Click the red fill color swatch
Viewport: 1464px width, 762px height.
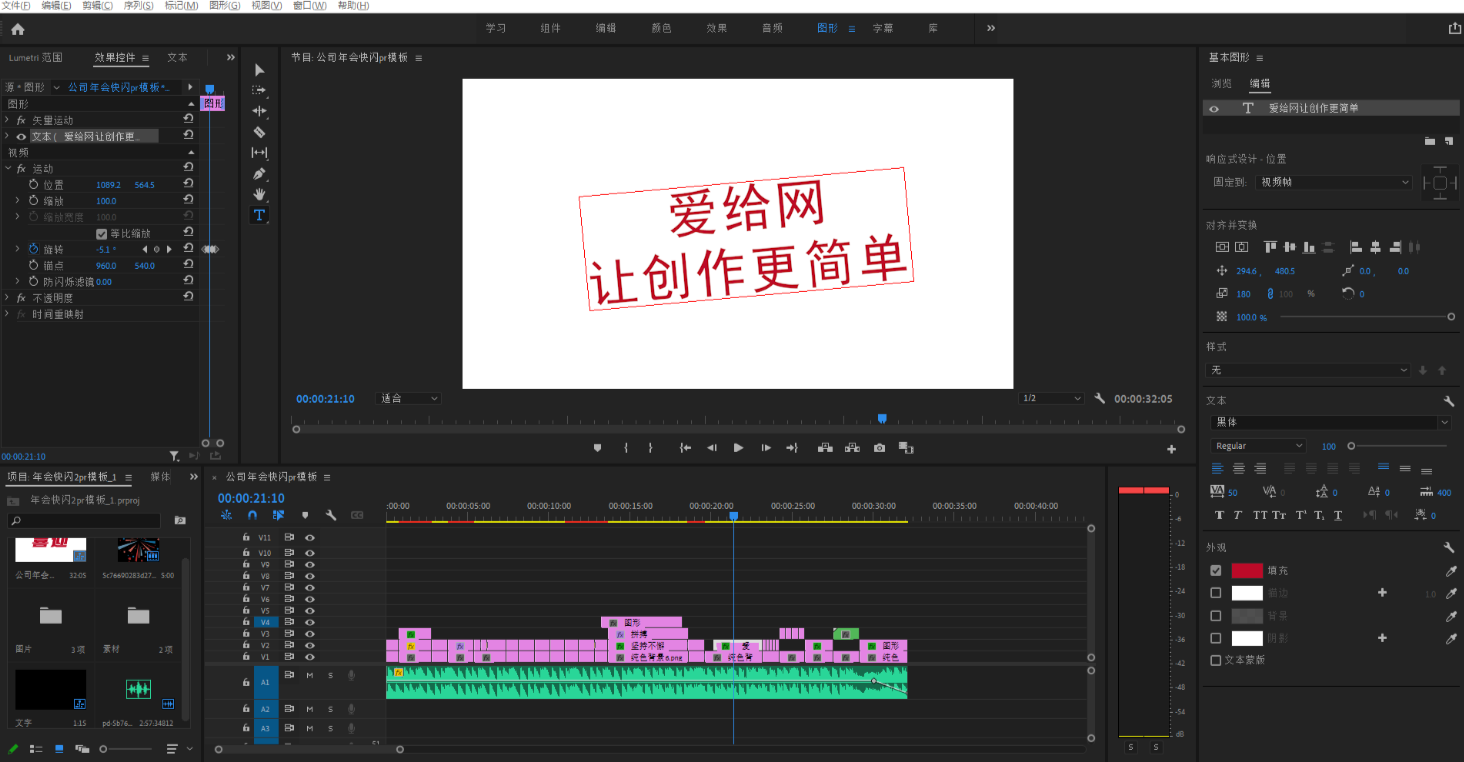(x=1247, y=571)
